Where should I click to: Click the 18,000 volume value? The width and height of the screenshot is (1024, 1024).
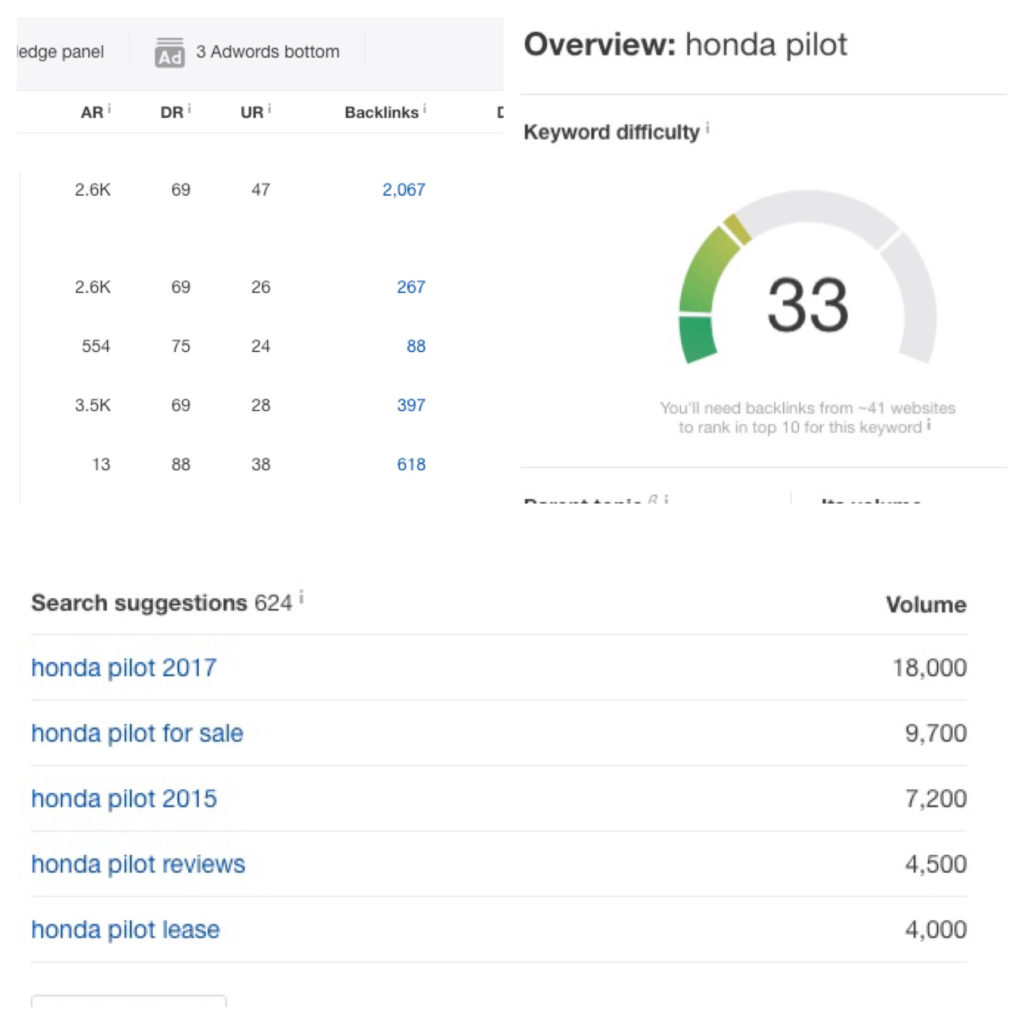[x=929, y=668]
